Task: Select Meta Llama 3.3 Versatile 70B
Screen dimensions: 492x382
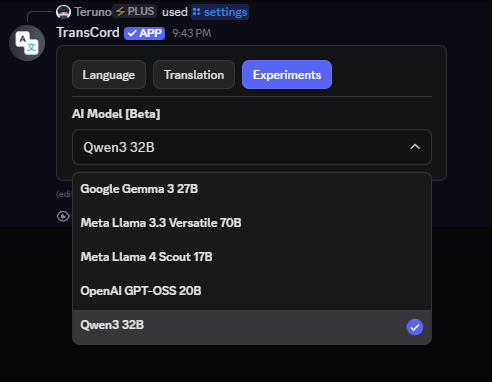Action: (252, 223)
